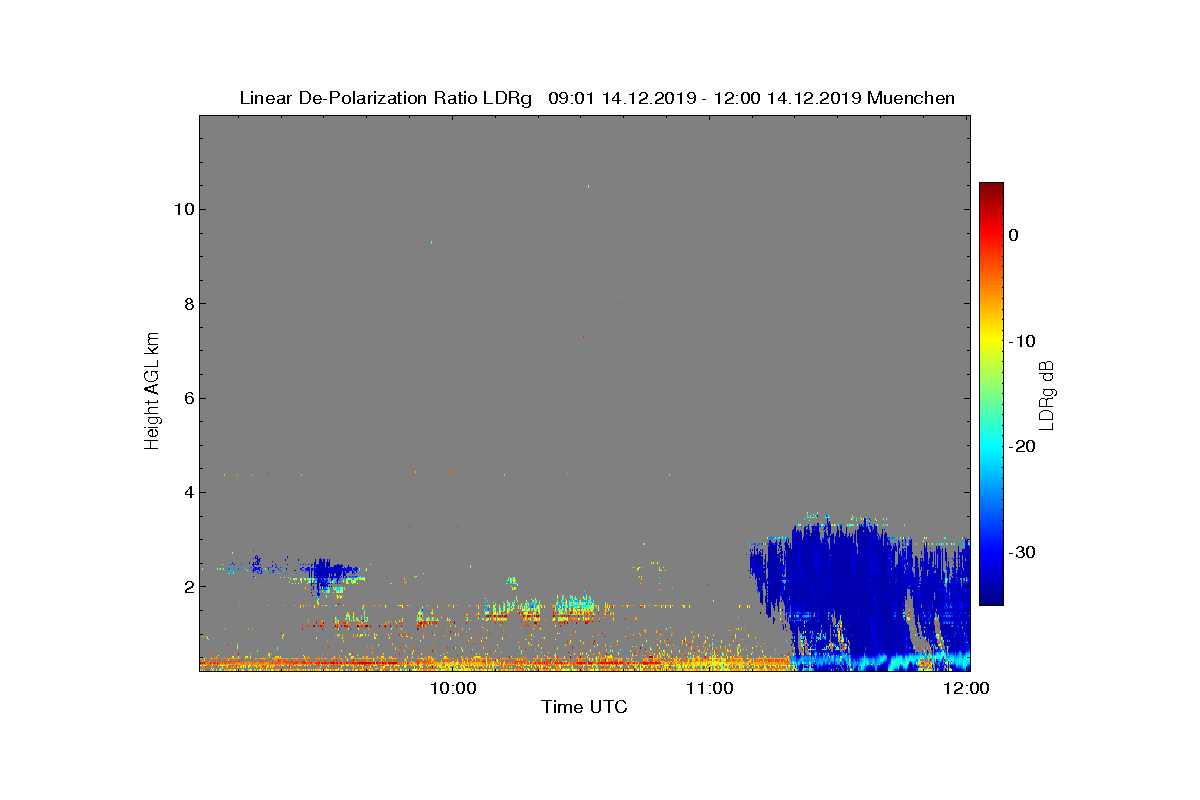1200x800 pixels.
Task: Click the colorbar -20 label
Action: (1021, 447)
